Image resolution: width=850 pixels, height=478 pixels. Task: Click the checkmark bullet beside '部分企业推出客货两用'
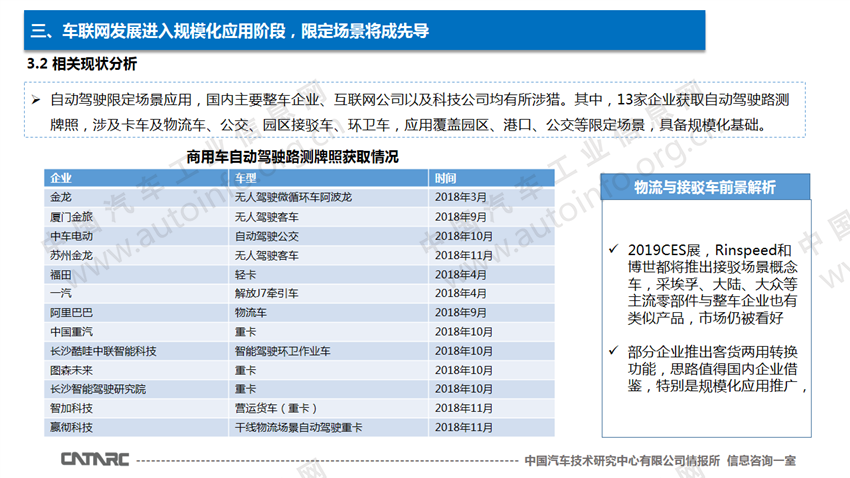tap(613, 351)
